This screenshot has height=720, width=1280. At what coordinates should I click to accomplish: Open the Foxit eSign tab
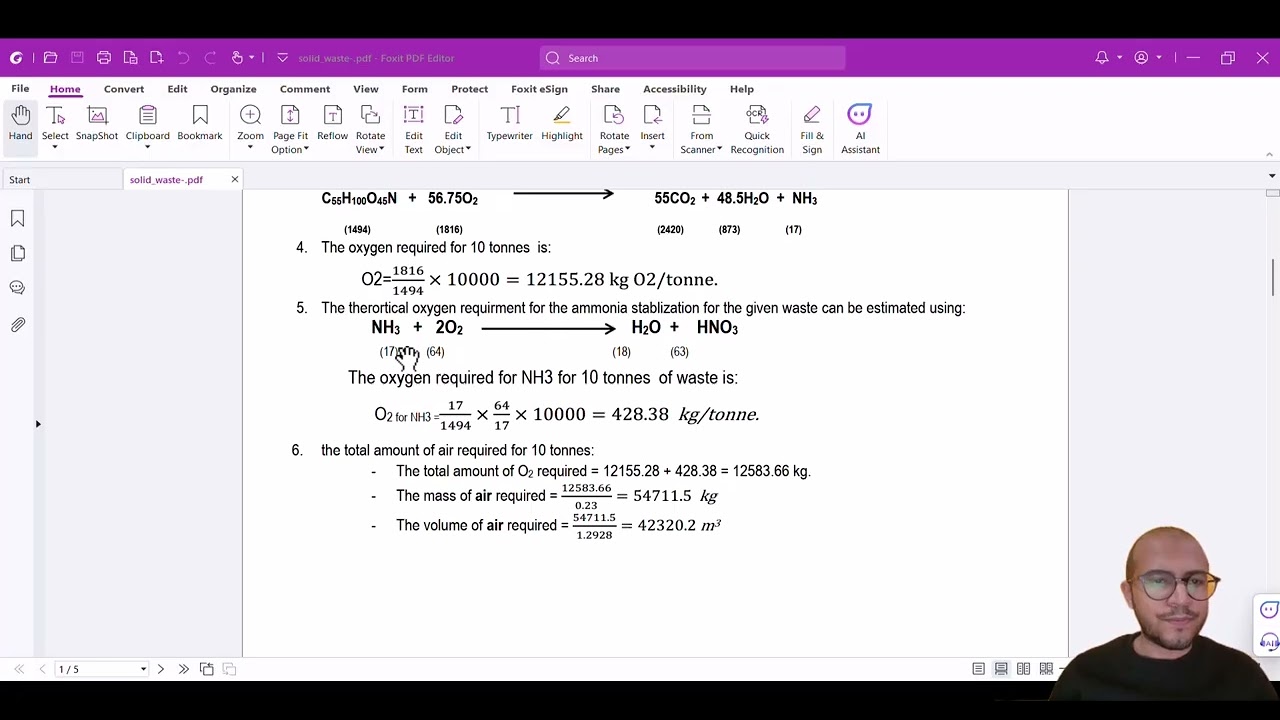[539, 89]
